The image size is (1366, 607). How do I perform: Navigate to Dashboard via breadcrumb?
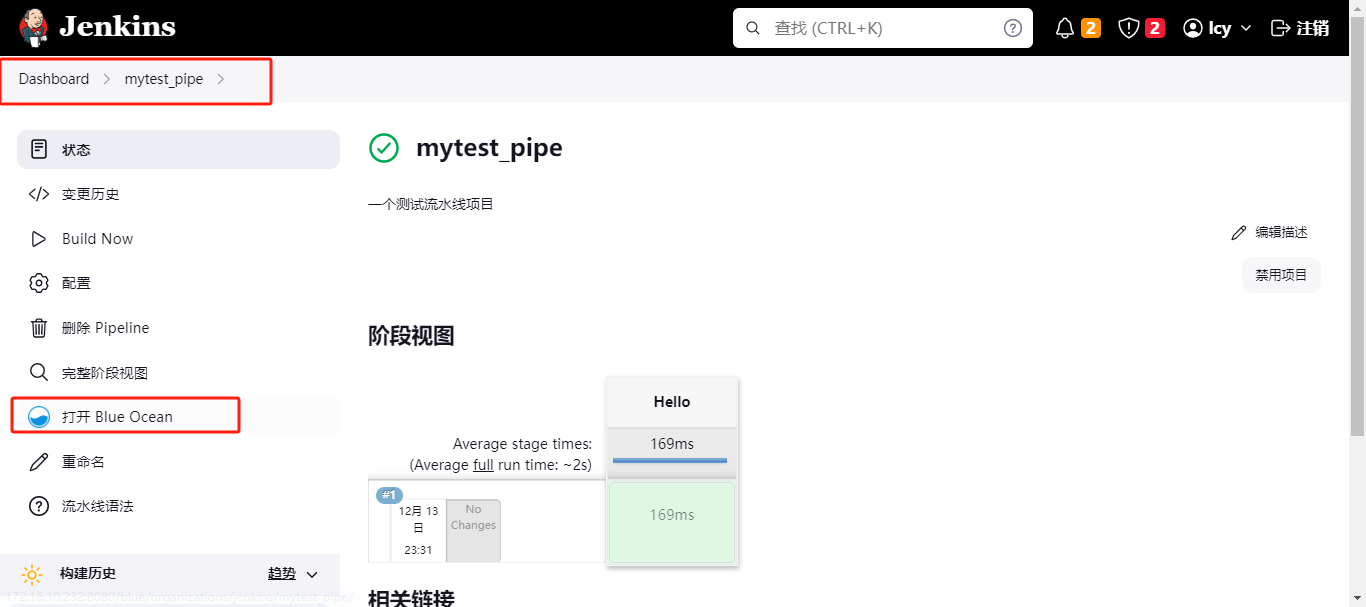pyautogui.click(x=53, y=79)
